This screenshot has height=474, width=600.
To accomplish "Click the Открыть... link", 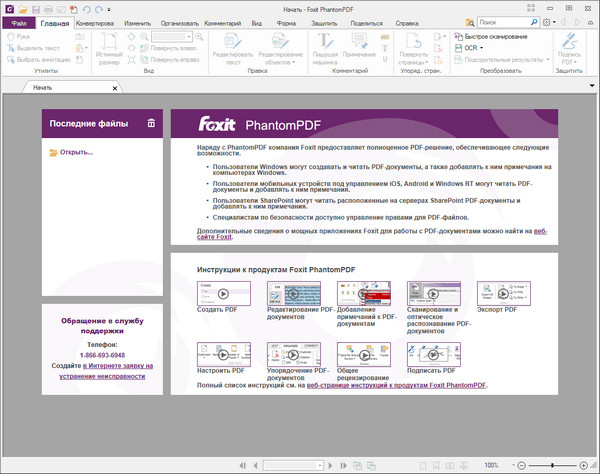I will tap(75, 152).
